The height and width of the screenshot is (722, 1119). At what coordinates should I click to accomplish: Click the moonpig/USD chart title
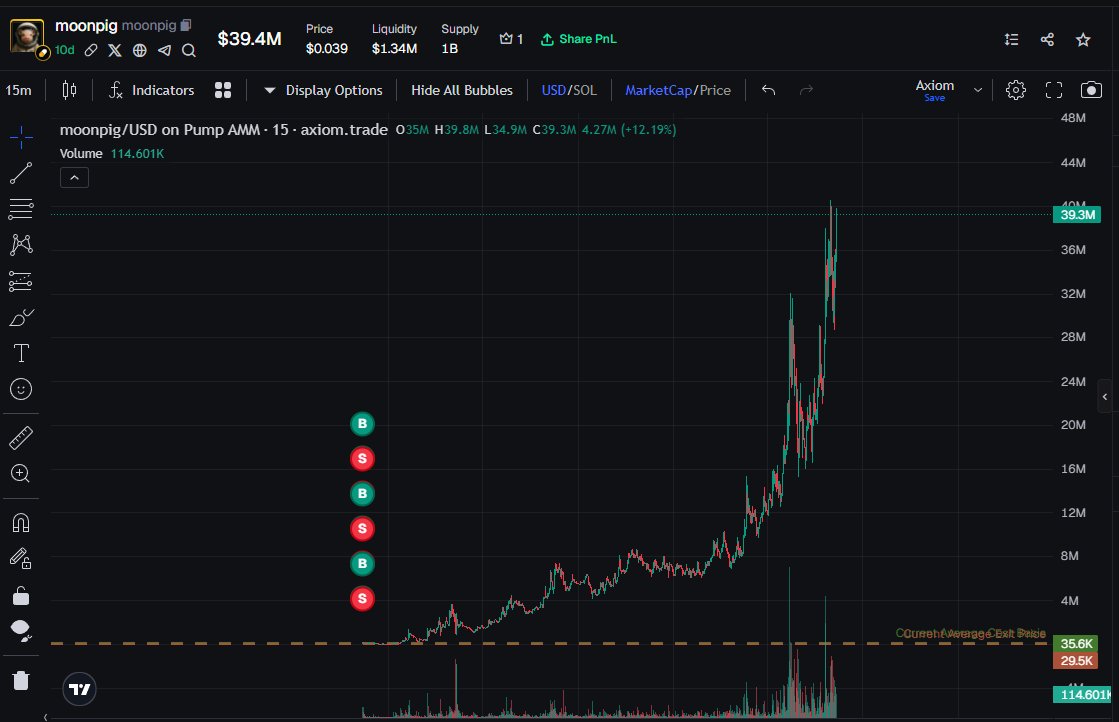(x=223, y=130)
